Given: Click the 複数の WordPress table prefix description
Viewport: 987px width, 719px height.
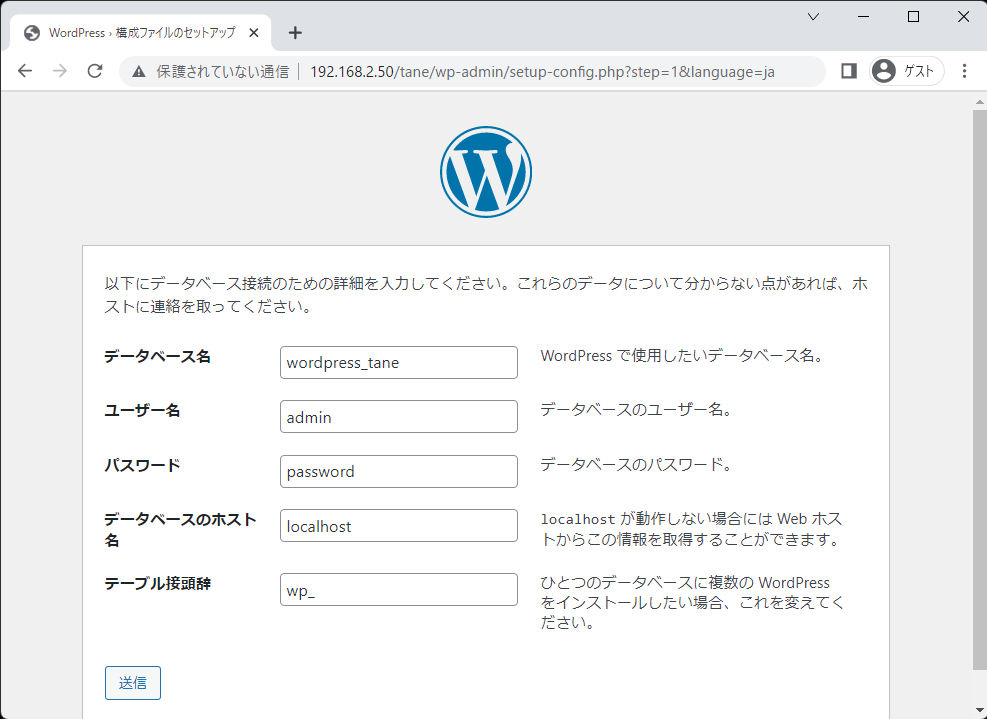Looking at the screenshot, I should pos(692,603).
